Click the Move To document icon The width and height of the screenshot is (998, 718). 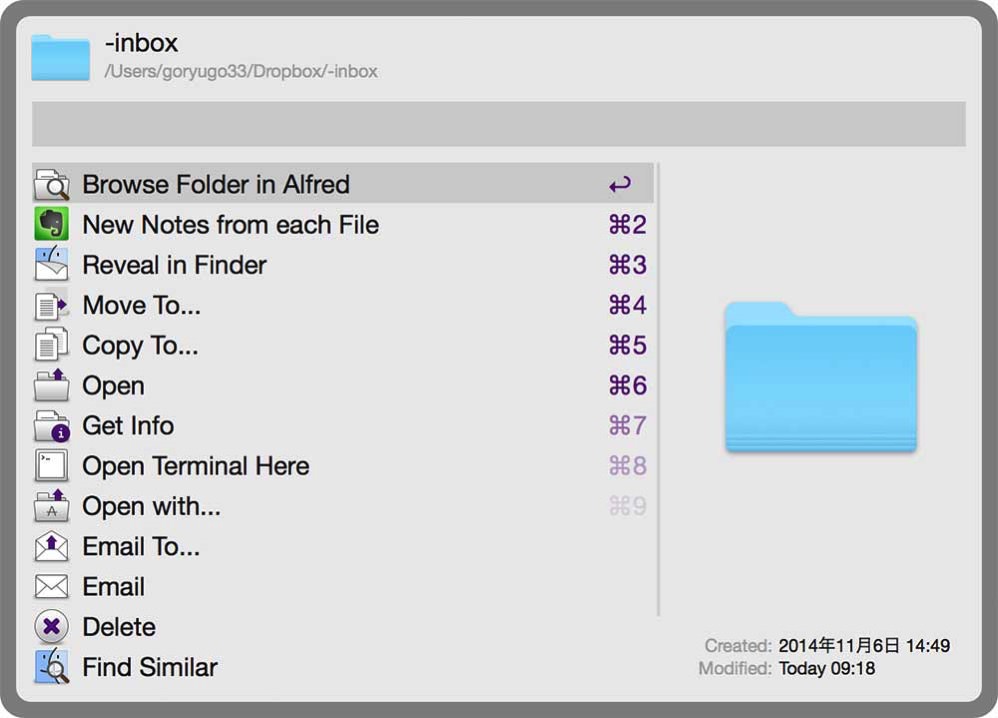pyautogui.click(x=51, y=305)
